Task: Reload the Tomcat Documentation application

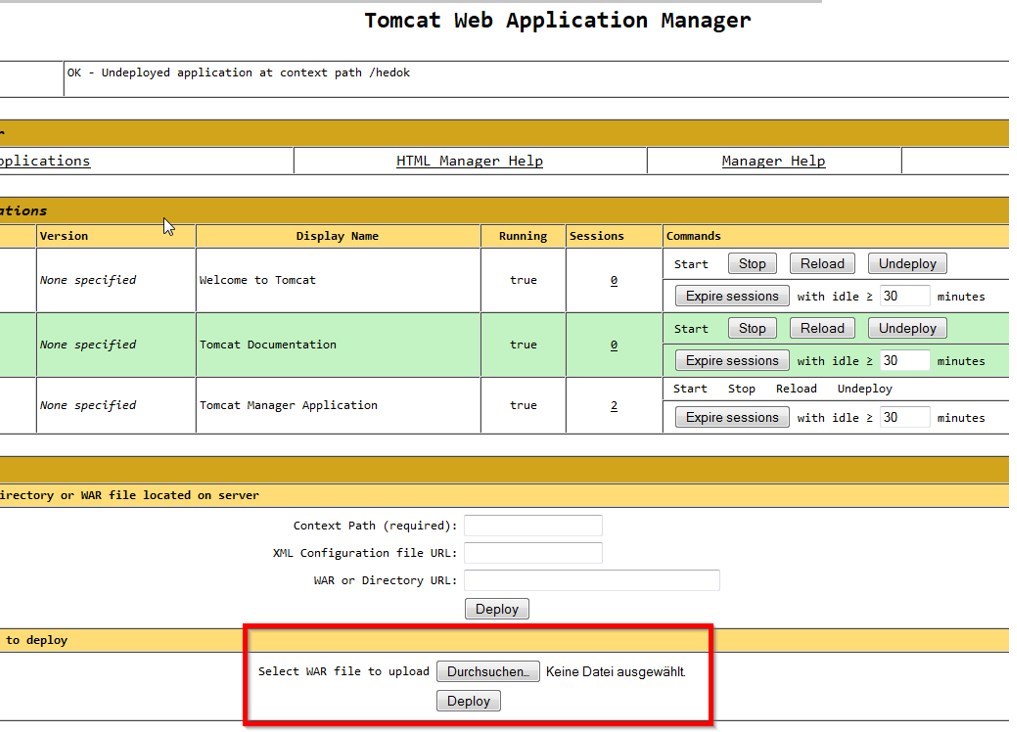Action: [x=822, y=329]
